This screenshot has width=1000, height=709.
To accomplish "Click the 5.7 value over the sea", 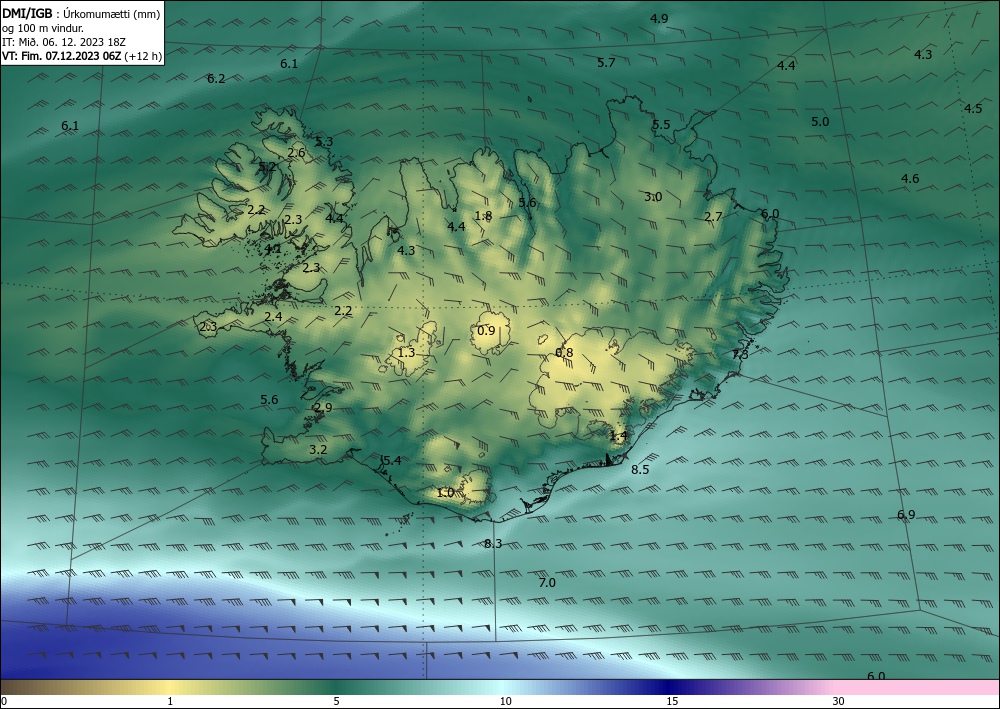I will (x=607, y=62).
